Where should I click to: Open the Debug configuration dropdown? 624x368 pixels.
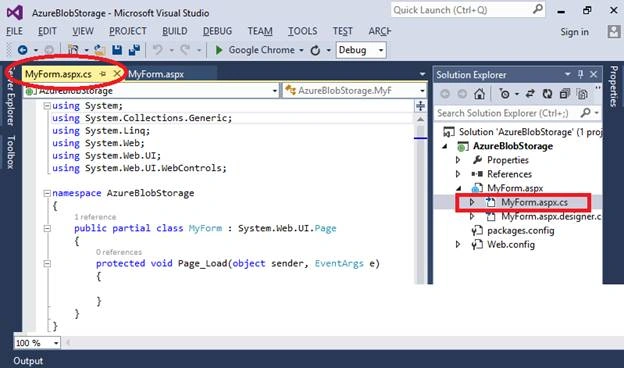coord(381,50)
